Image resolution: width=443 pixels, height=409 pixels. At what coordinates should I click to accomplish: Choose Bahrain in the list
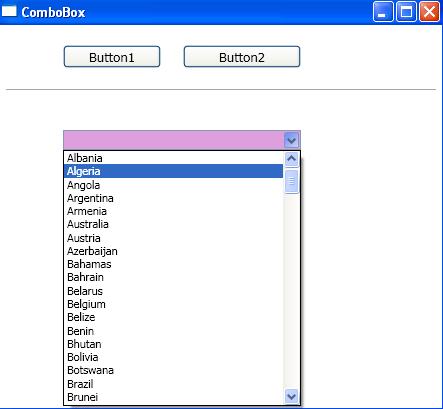pos(173,277)
